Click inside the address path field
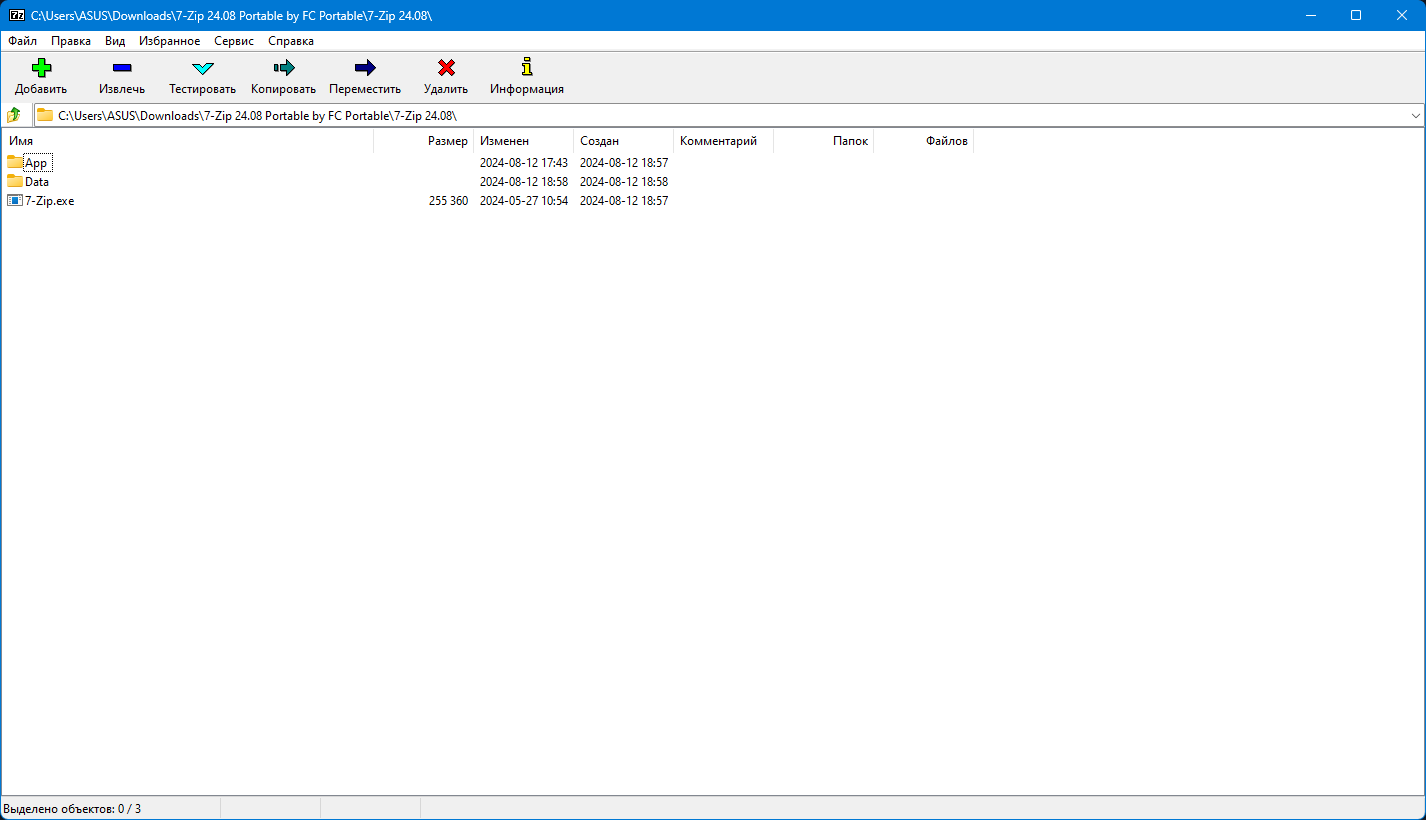 coord(720,115)
